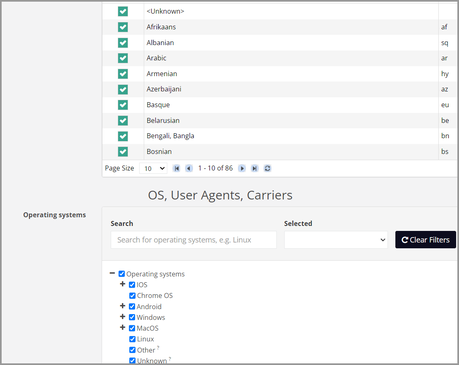Screen dimensions: 459x365
Task: Open the Selected operating systems dropdown
Action: (x=336, y=240)
